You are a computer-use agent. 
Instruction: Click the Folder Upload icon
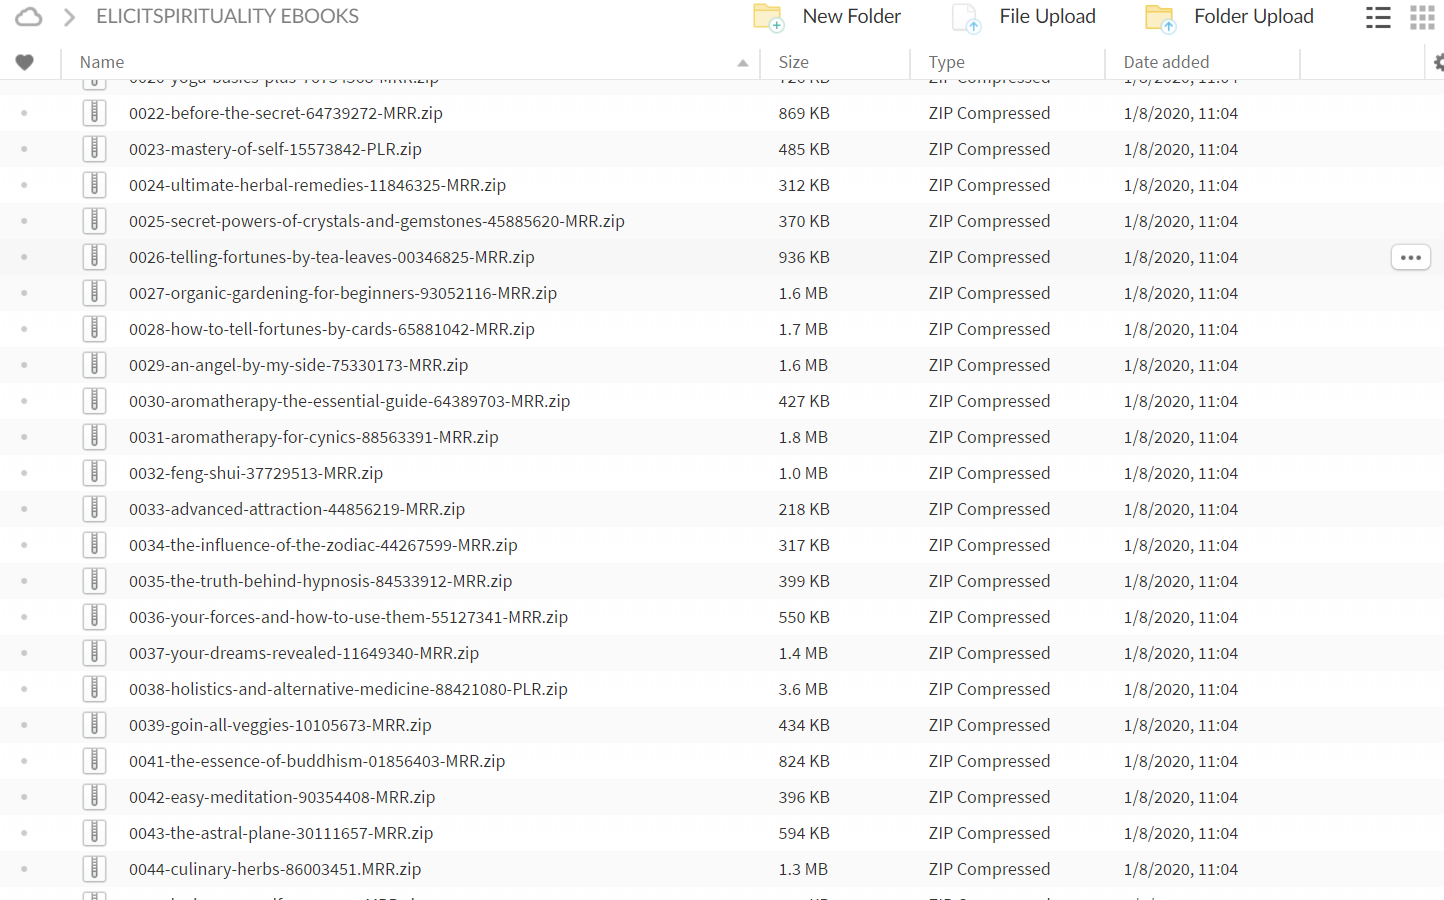(1160, 17)
